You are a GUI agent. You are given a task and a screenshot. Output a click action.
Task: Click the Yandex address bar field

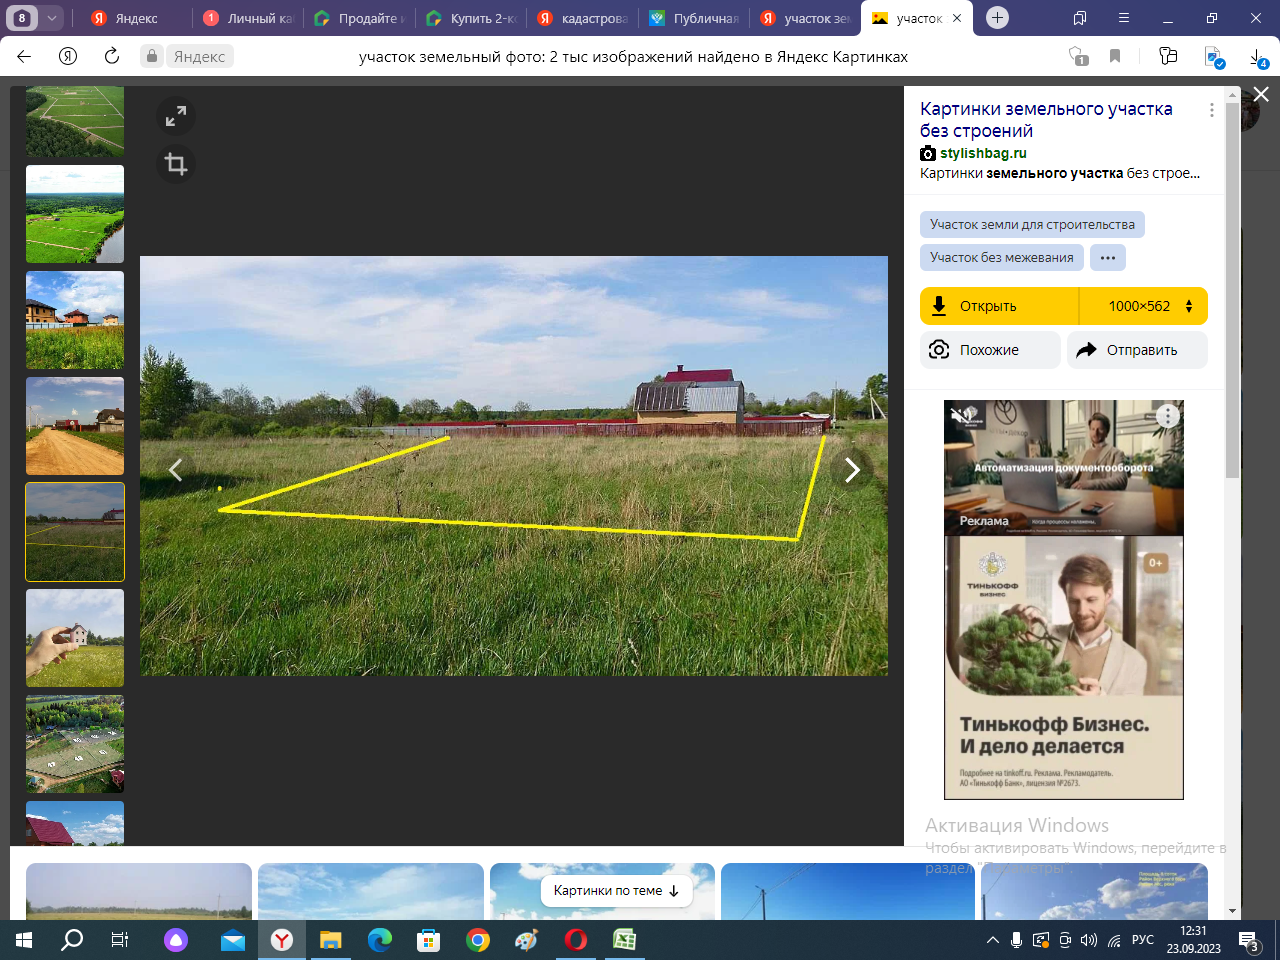tap(633, 57)
